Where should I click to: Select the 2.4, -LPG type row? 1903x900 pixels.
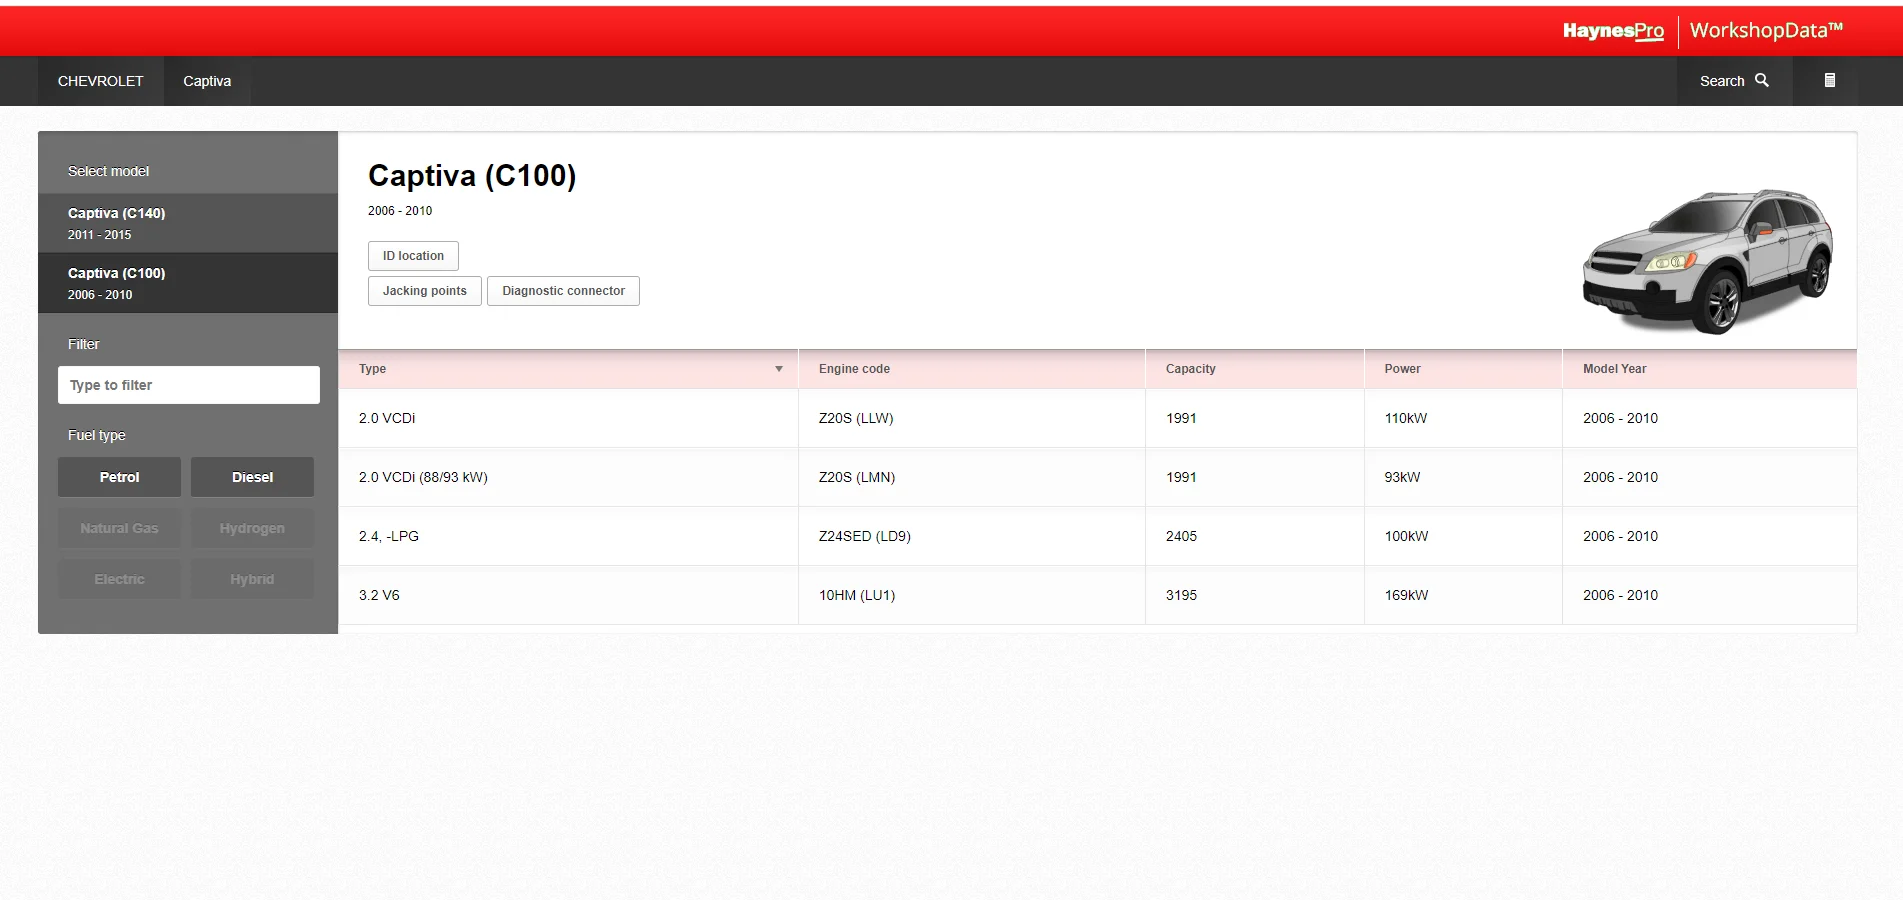click(1097, 536)
